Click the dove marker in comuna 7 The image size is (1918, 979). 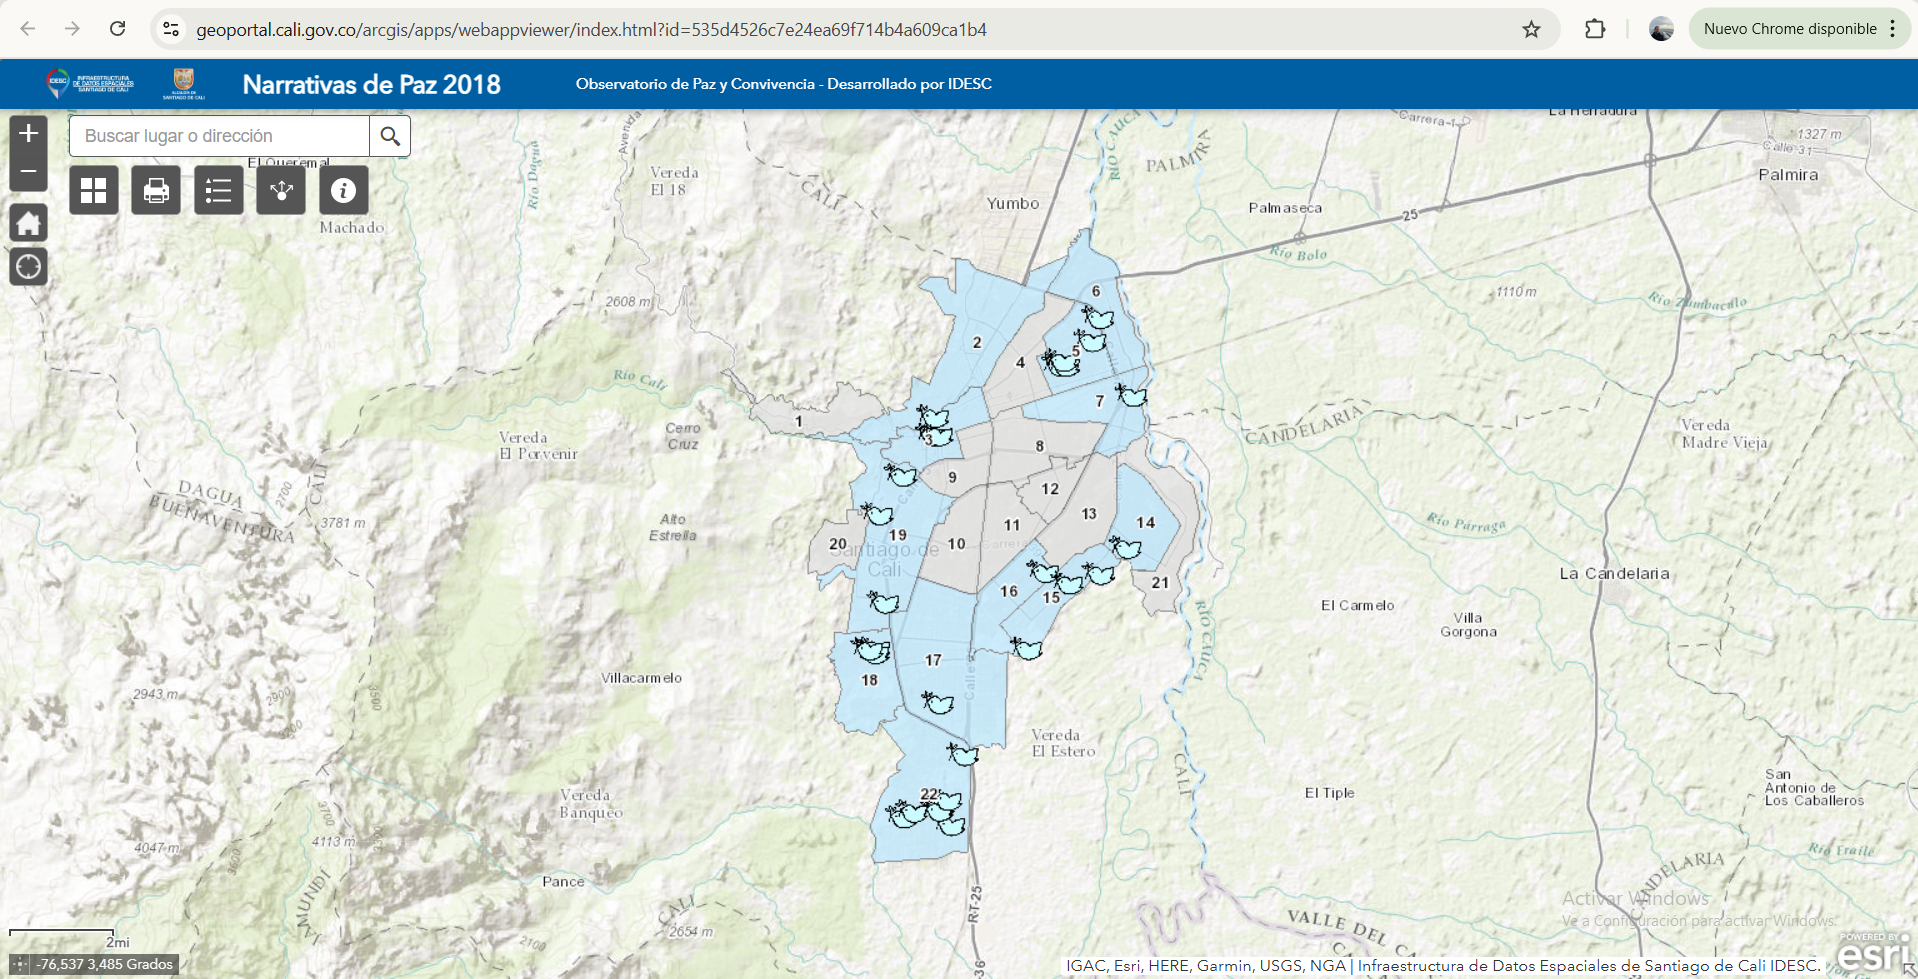point(1132,396)
